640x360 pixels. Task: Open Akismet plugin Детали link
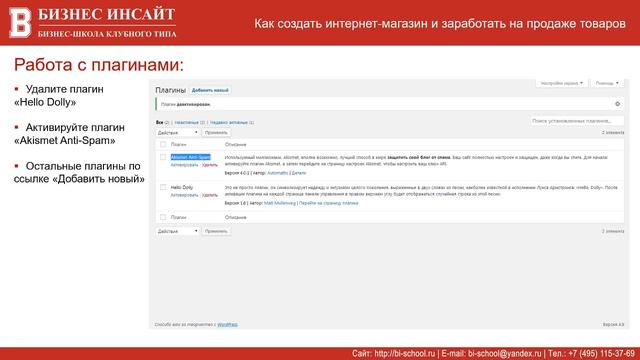[299, 173]
